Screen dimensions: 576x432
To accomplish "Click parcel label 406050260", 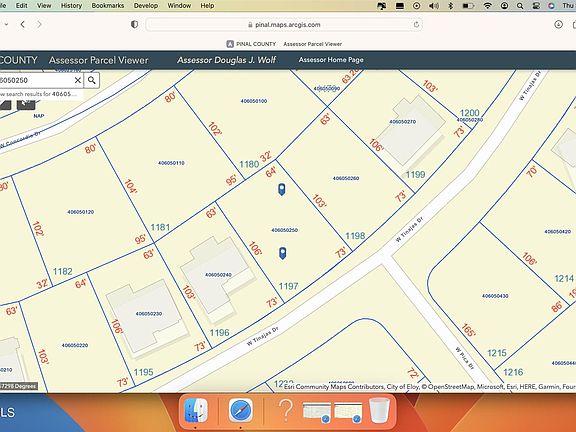I will point(346,179).
